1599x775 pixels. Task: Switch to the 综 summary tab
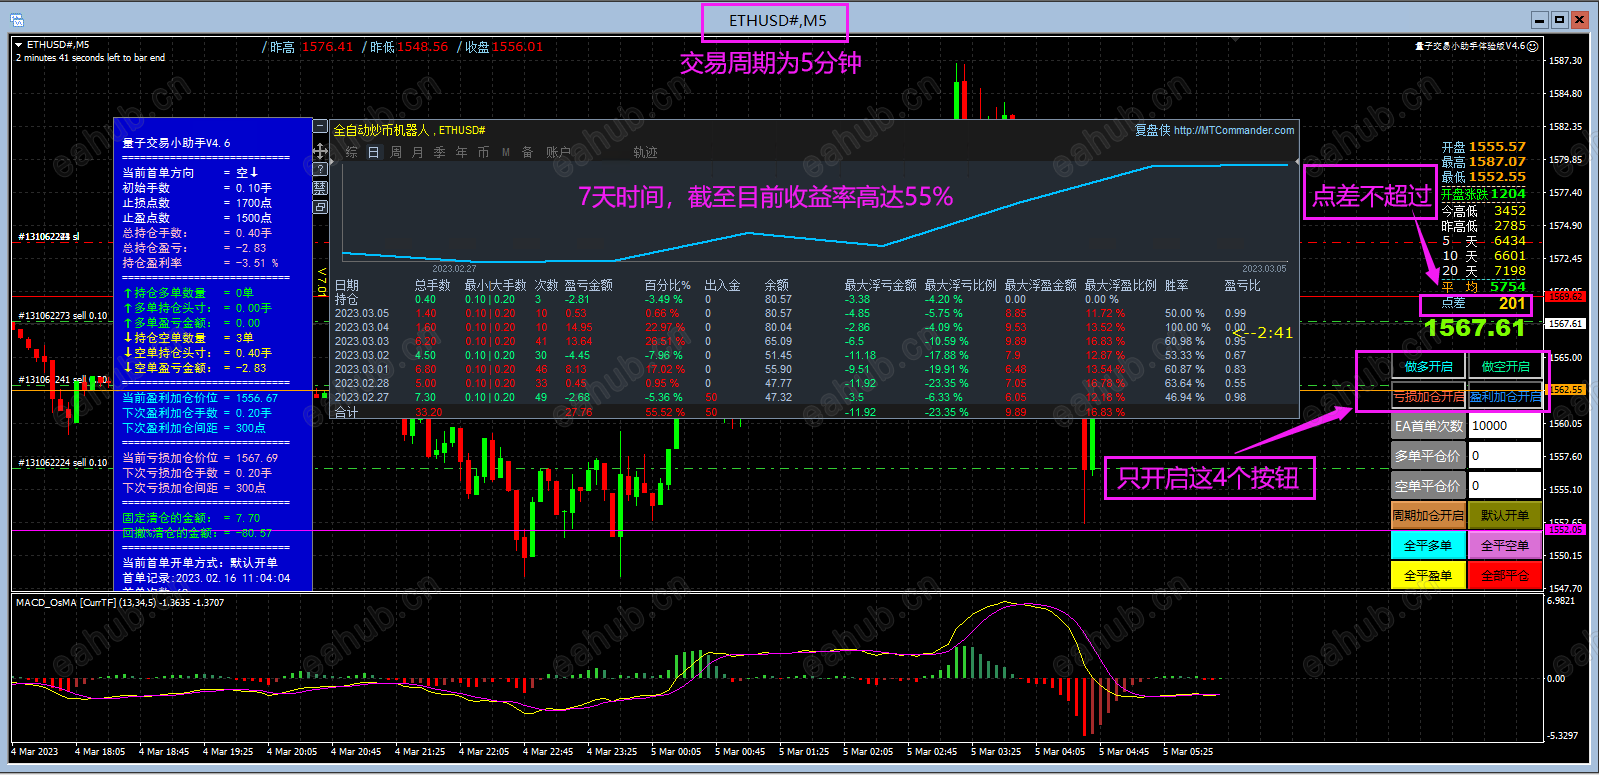351,152
